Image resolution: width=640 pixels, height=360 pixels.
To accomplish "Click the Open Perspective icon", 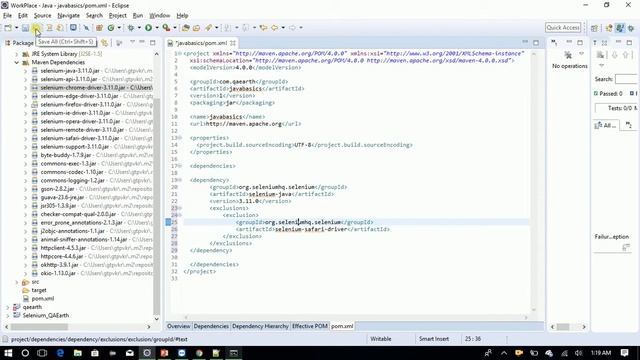I will click(595, 28).
